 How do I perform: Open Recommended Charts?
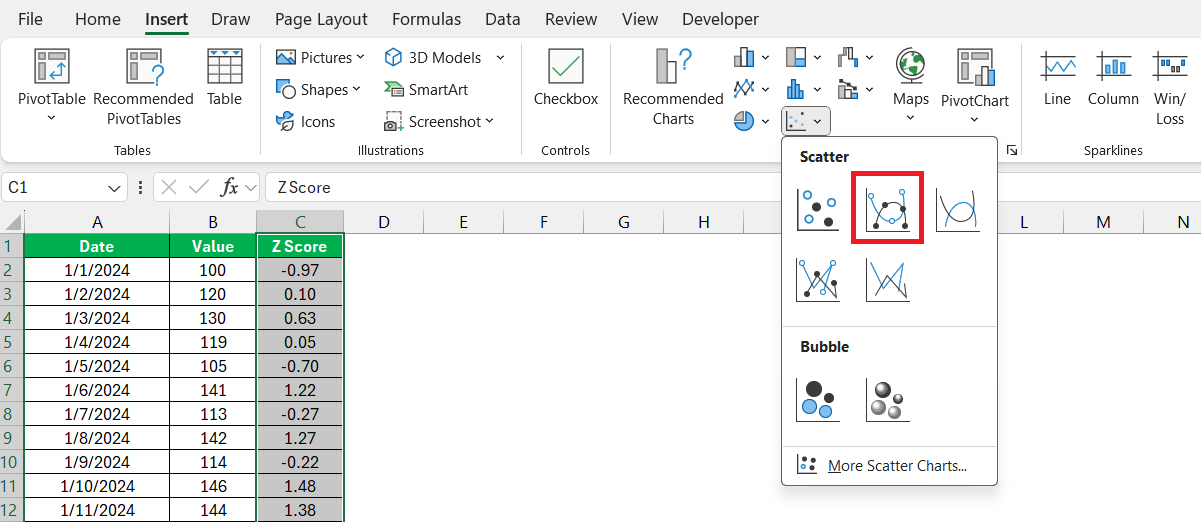coord(673,87)
